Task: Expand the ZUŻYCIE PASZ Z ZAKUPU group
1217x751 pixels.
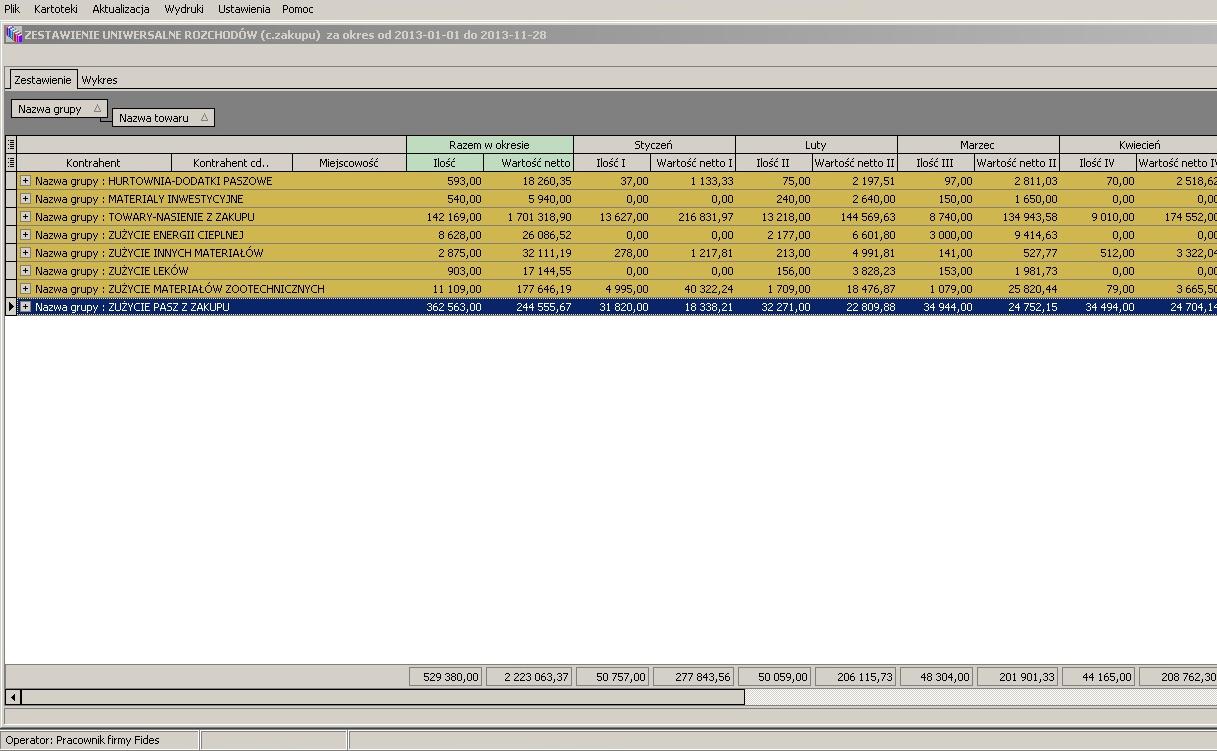Action: coord(26,307)
